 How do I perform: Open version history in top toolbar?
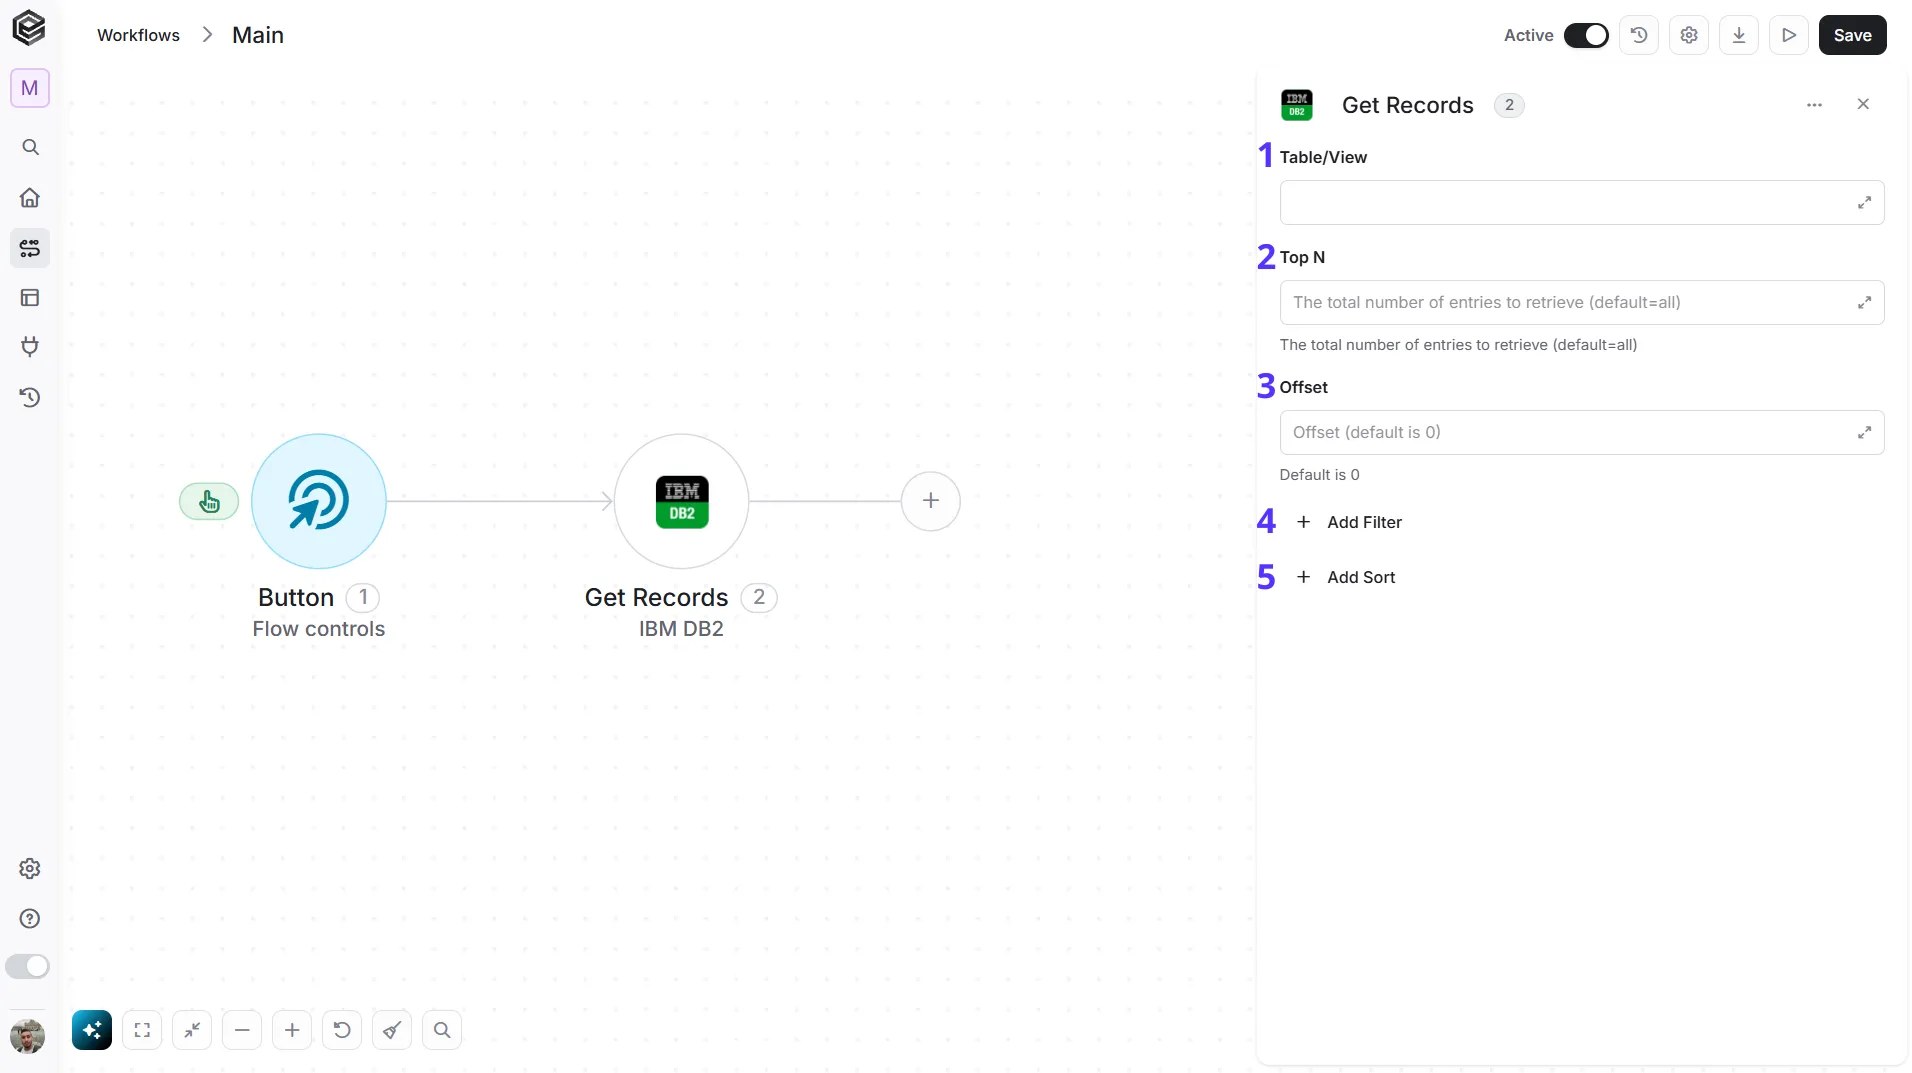1639,35
